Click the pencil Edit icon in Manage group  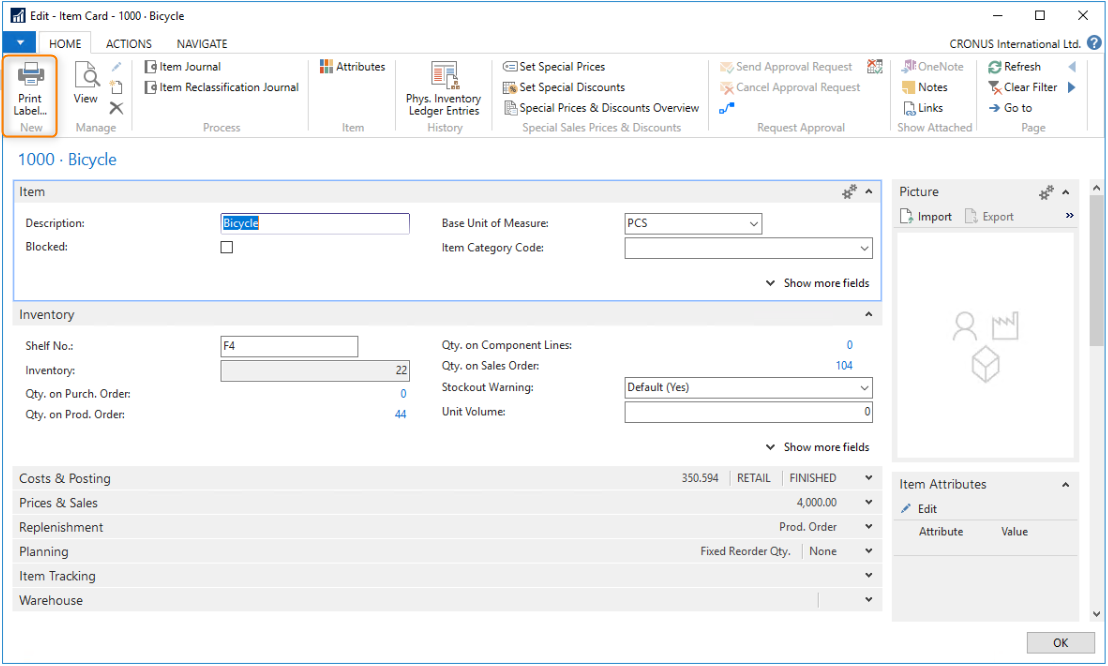point(117,66)
